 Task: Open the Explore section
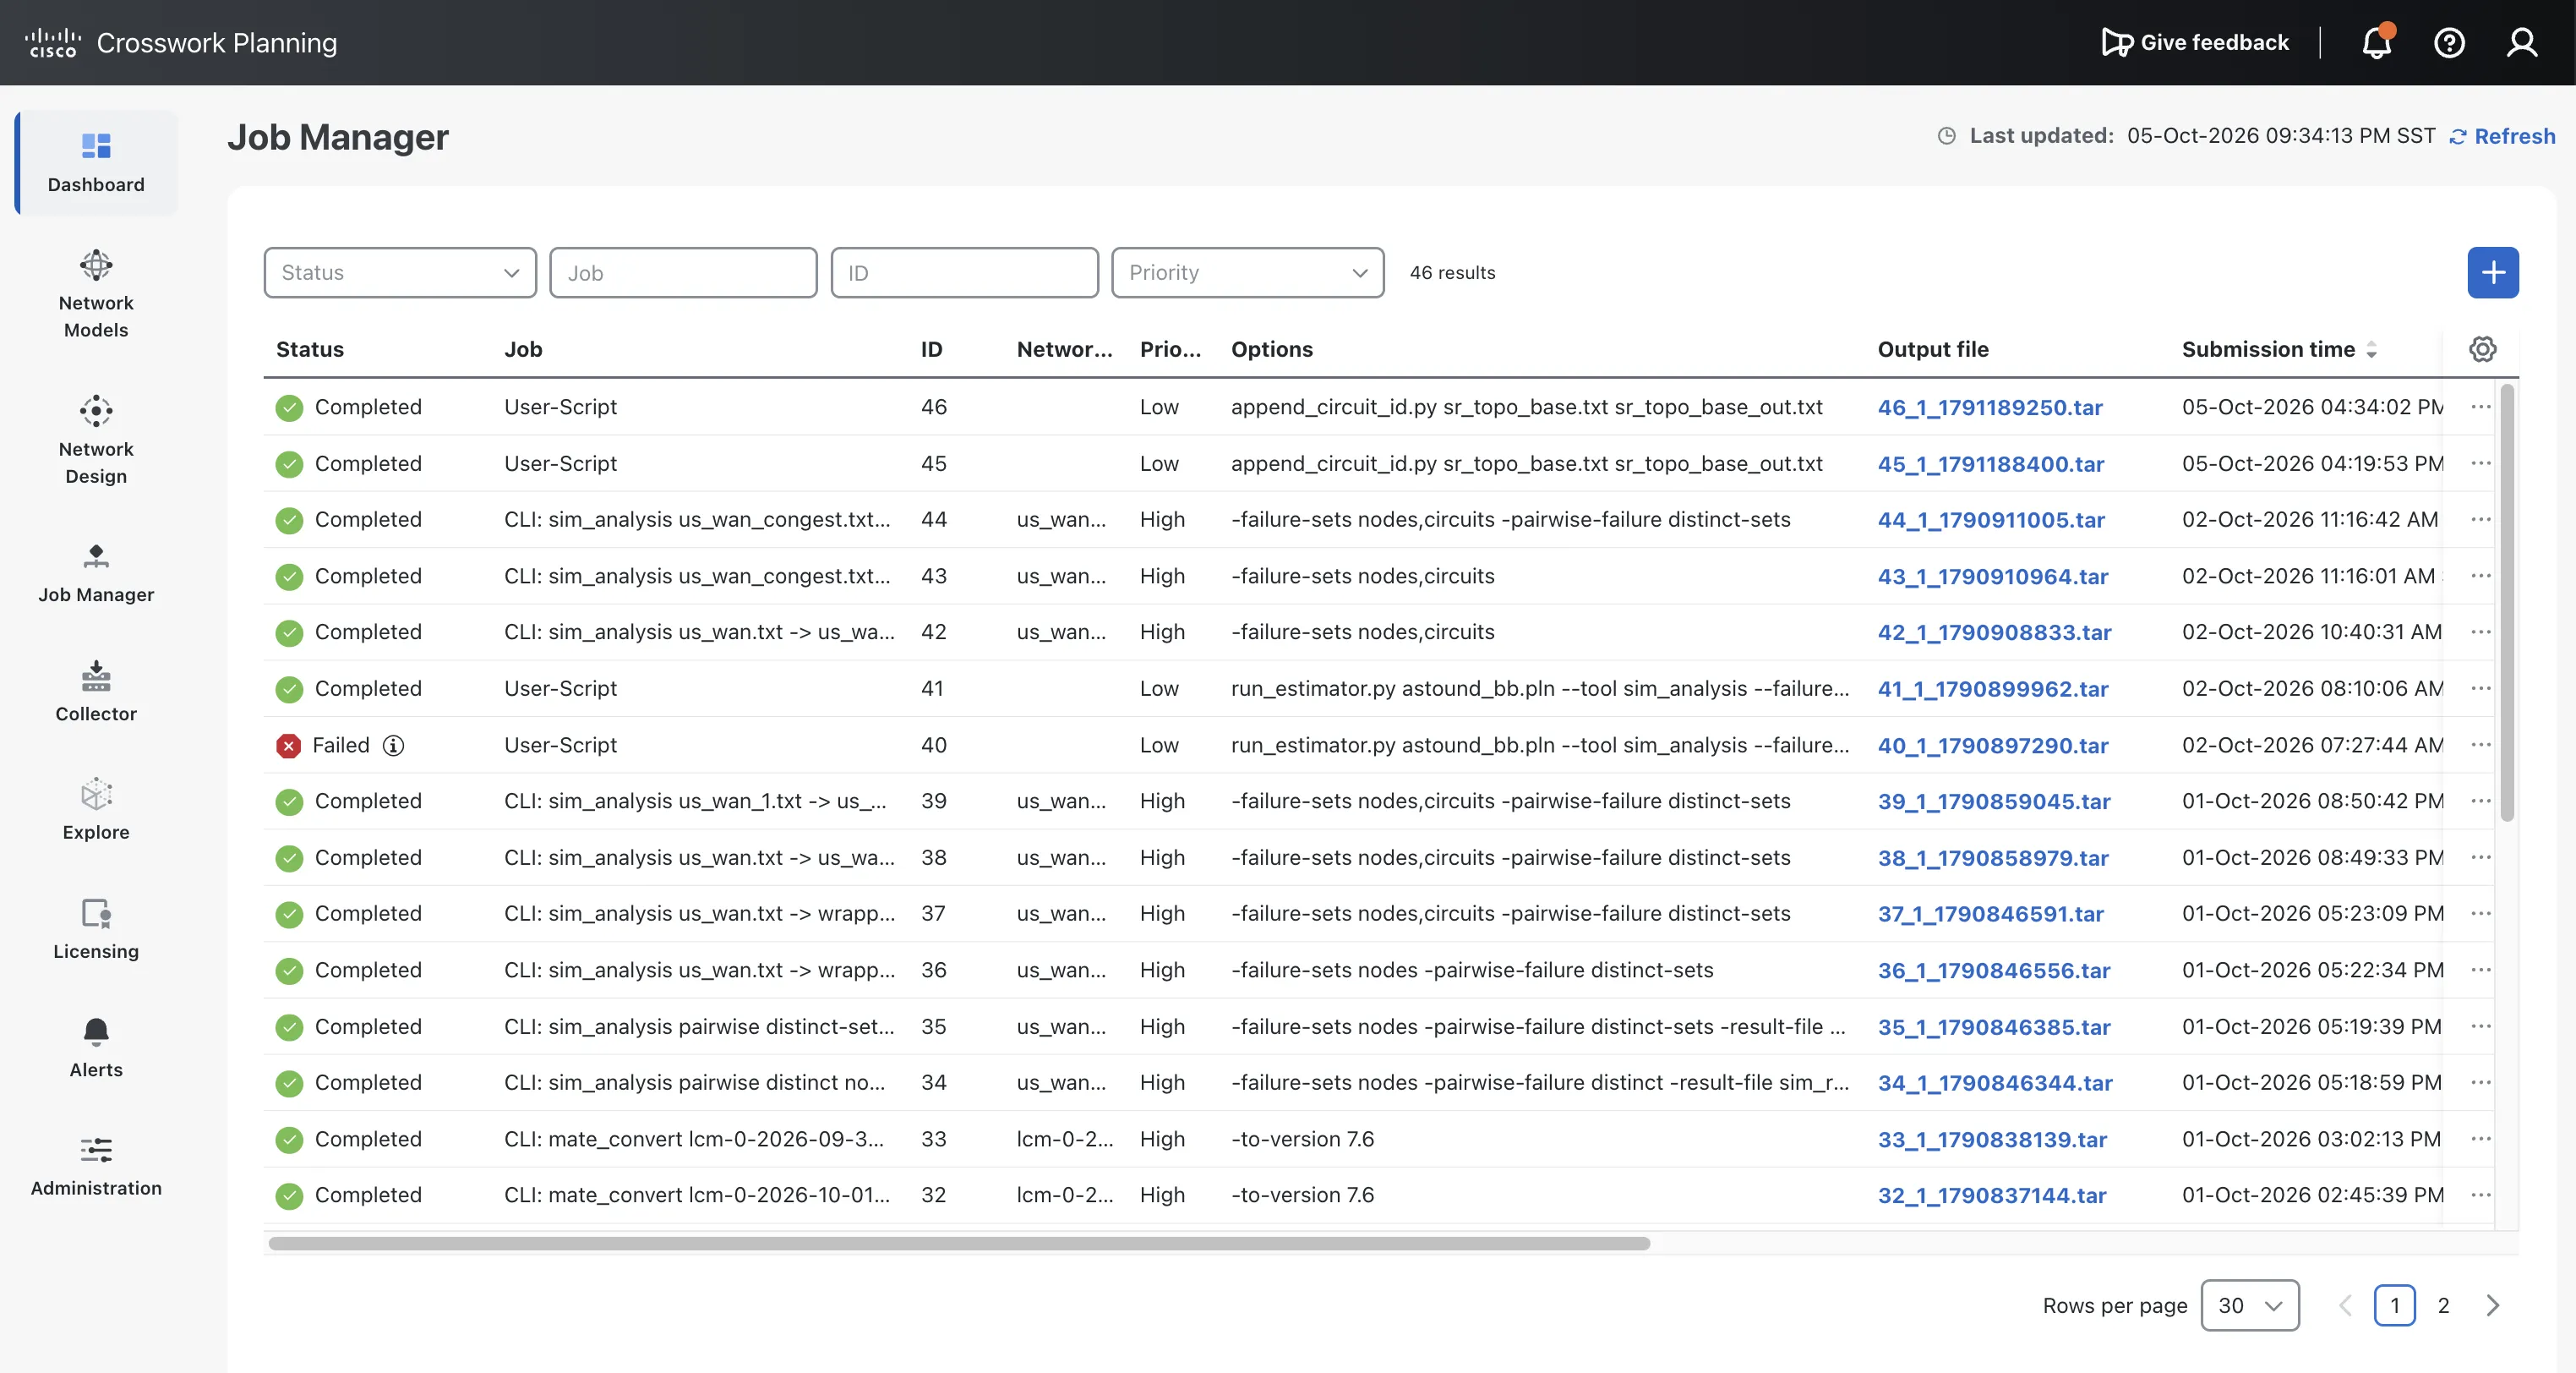coord(96,810)
